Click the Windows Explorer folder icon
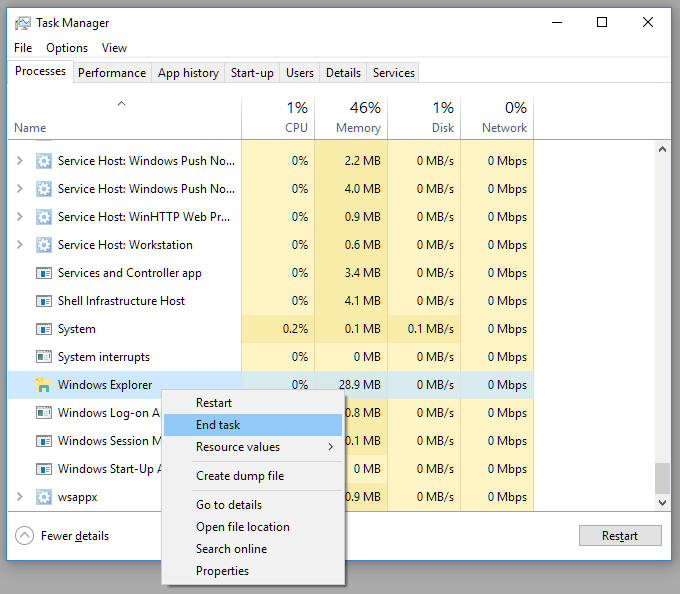This screenshot has width=680, height=594. pyautogui.click(x=43, y=385)
